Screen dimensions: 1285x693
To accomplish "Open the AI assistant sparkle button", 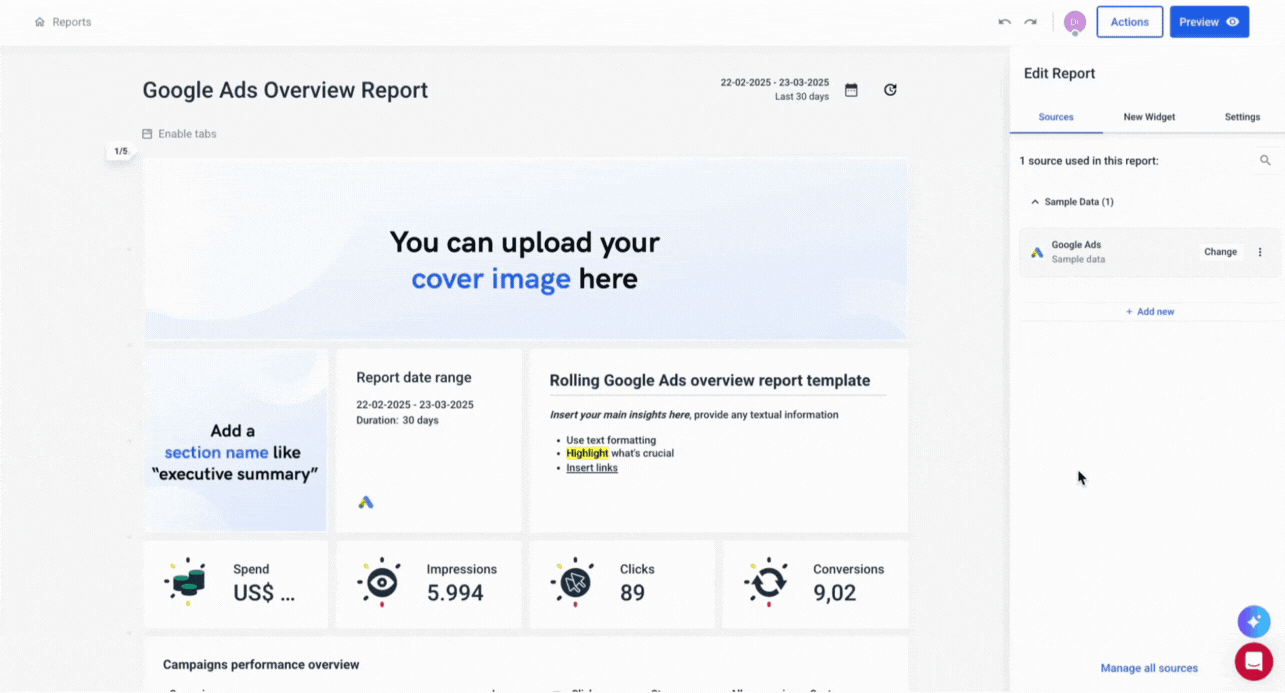I will [1253, 621].
